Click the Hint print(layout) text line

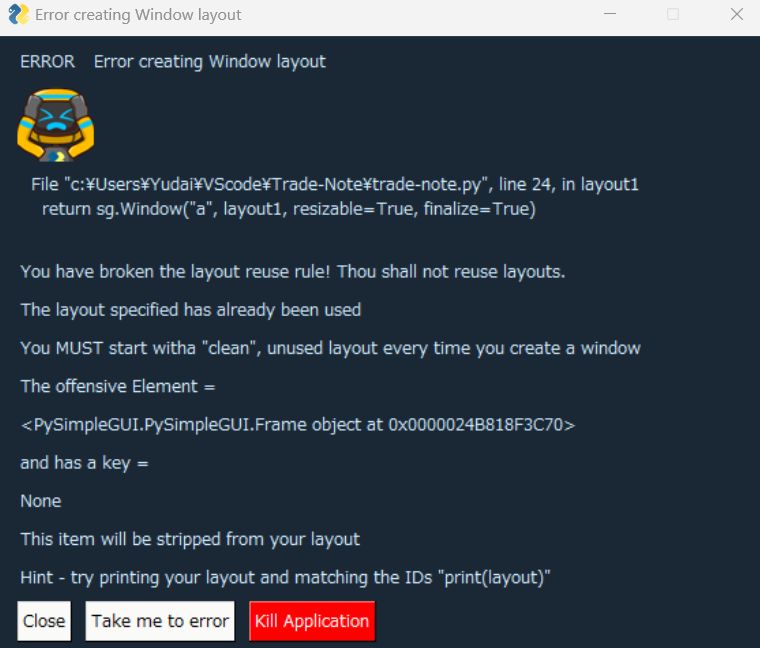pyautogui.click(x=285, y=577)
